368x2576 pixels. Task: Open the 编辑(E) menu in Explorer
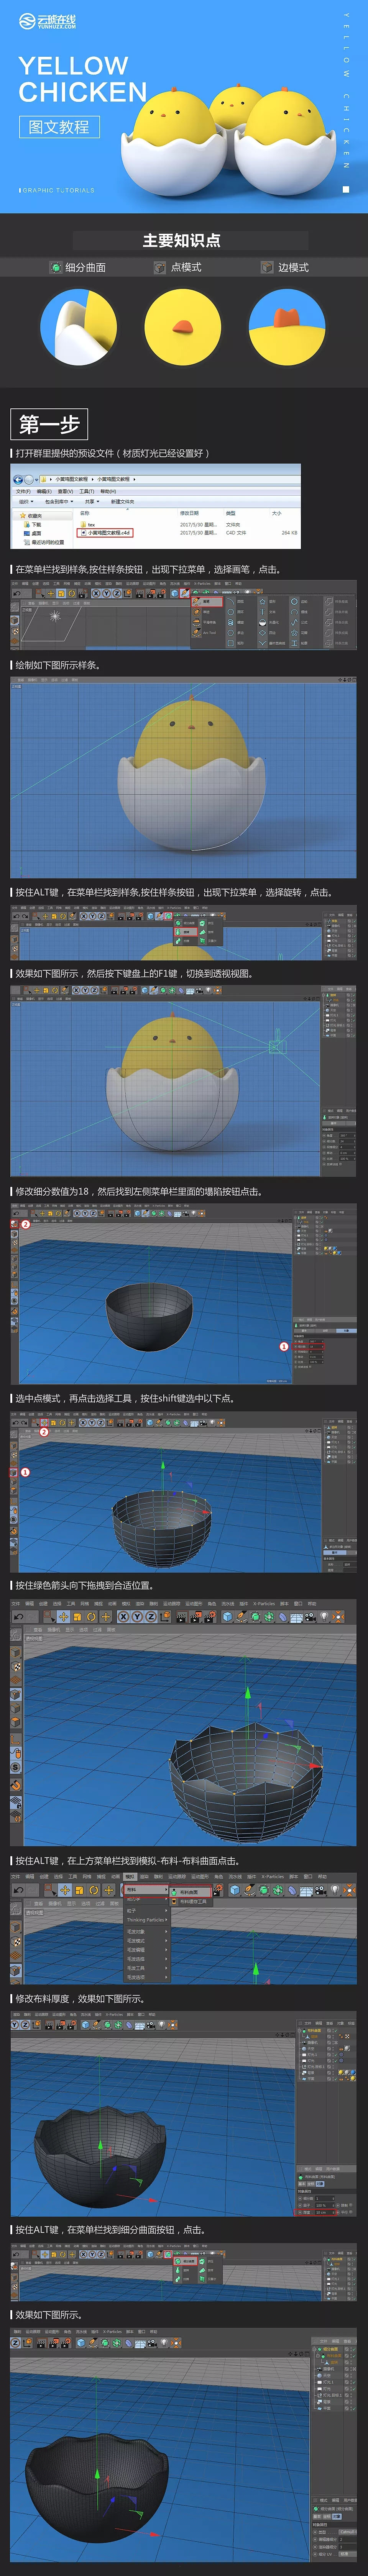click(44, 491)
